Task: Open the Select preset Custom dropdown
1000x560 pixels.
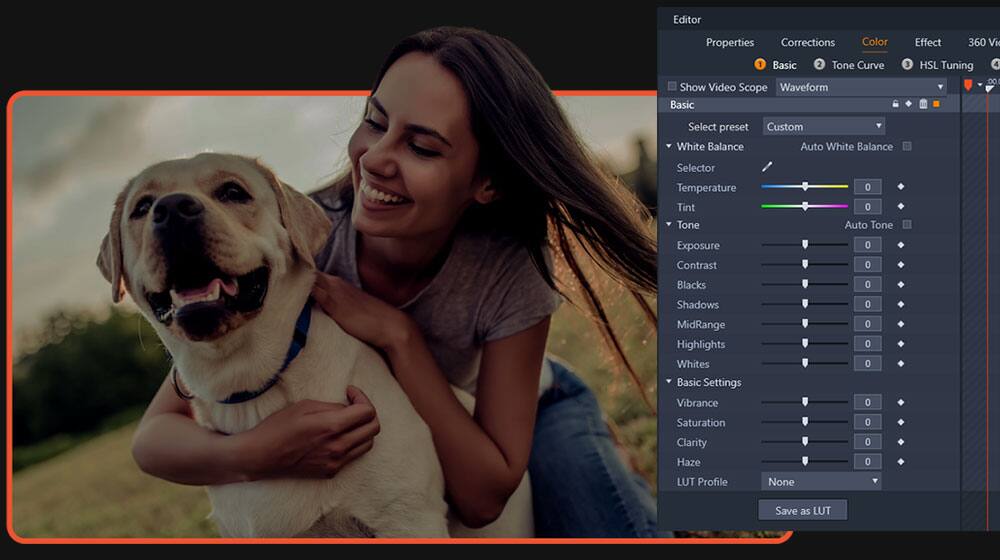Action: [824, 126]
